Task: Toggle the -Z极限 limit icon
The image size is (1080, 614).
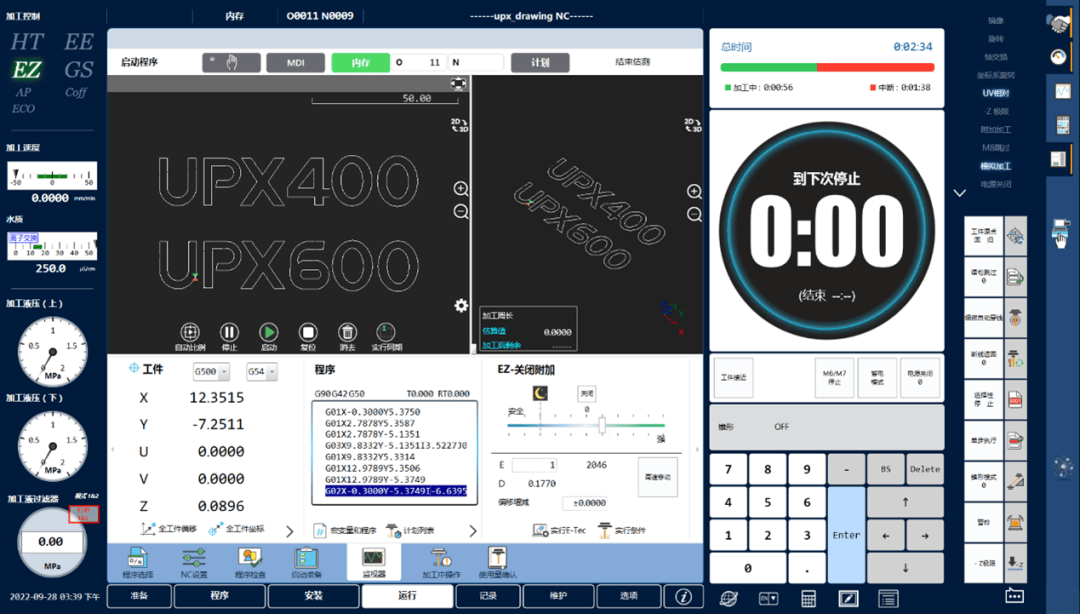Action: click(x=1015, y=562)
